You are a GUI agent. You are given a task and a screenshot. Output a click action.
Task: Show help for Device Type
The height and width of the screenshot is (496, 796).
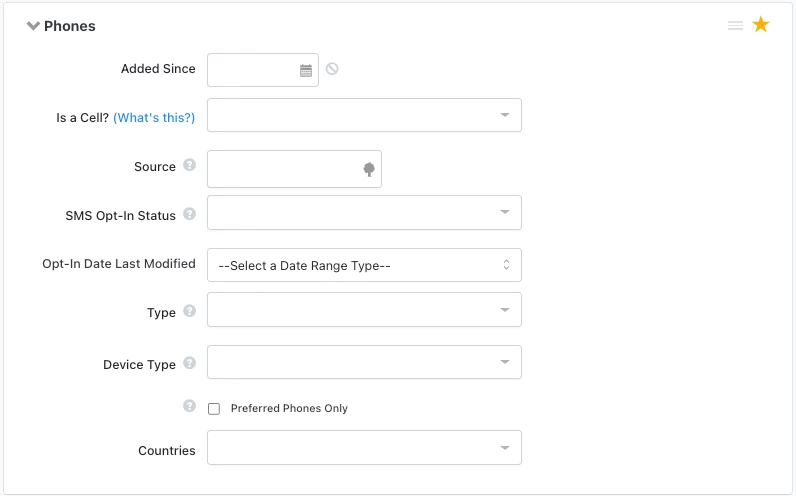point(189,363)
